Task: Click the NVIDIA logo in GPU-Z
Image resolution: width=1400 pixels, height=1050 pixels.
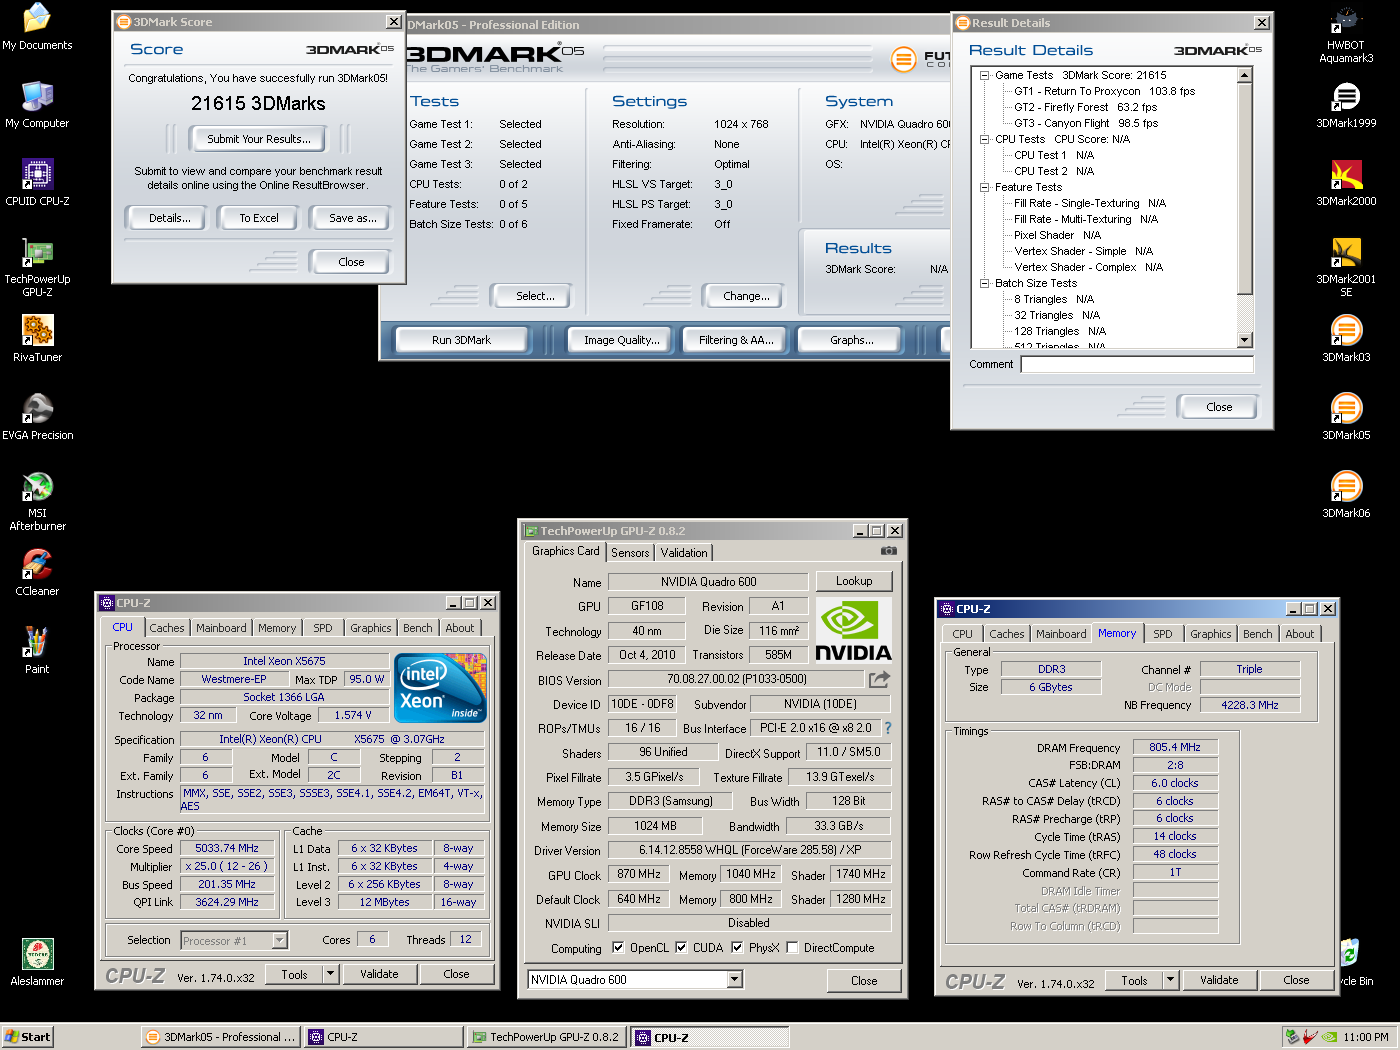Action: (853, 630)
